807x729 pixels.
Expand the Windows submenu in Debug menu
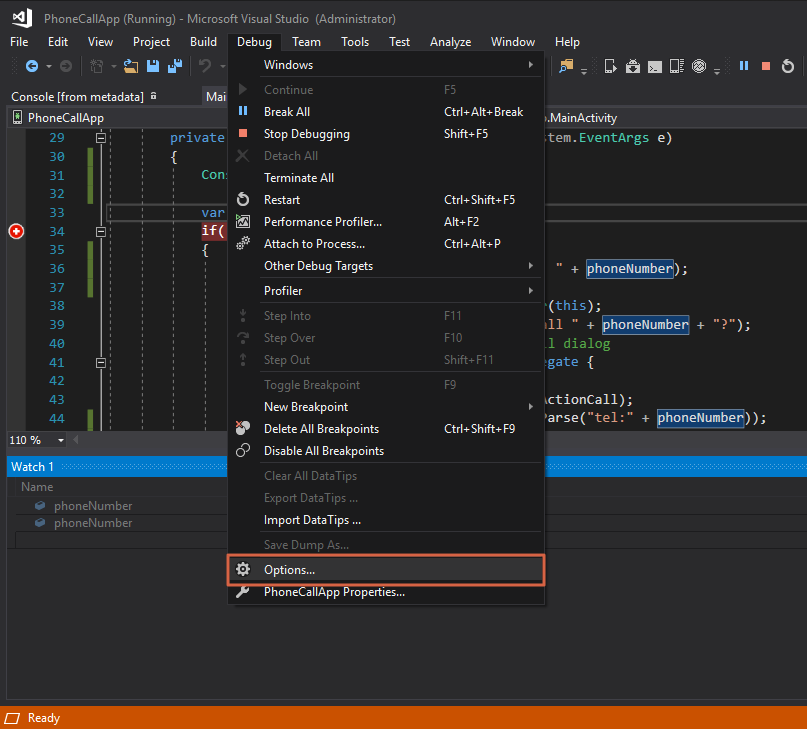tap(386, 65)
